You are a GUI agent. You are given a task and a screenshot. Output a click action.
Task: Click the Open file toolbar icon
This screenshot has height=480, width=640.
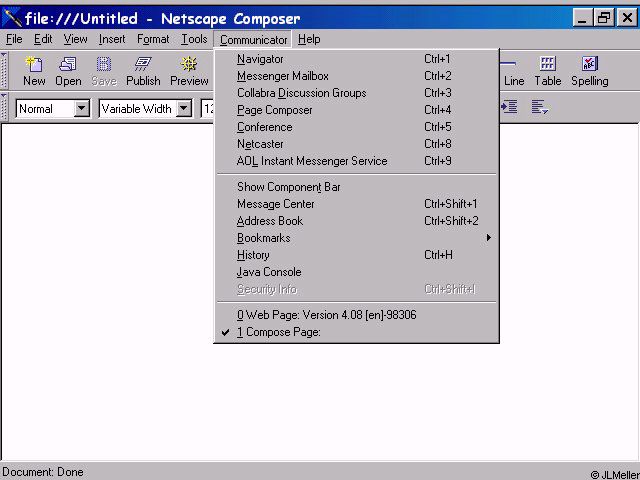pos(68,71)
